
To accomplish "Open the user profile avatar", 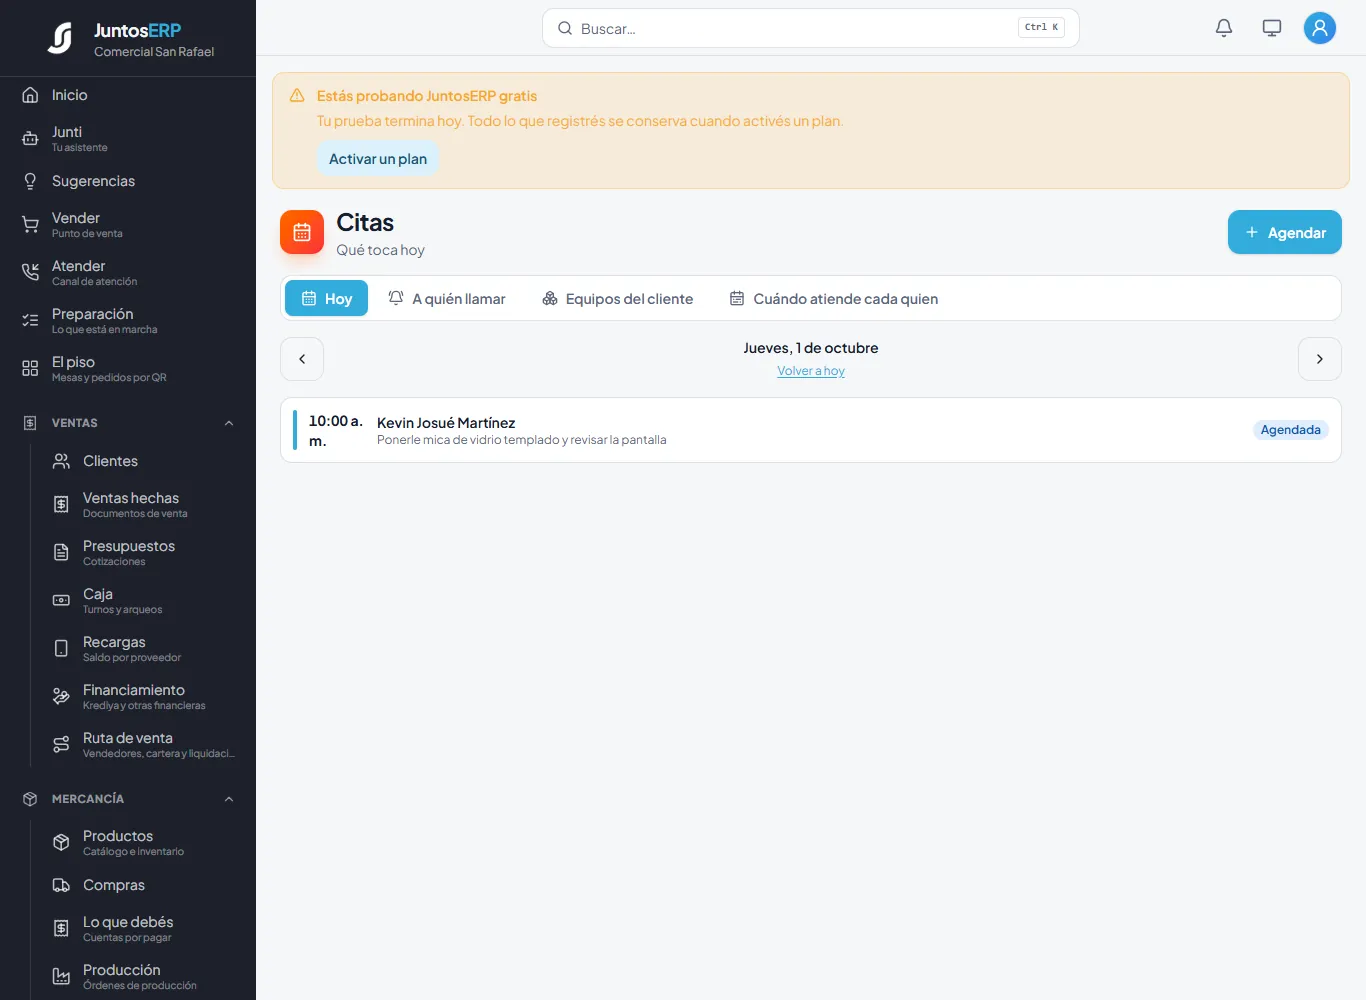I will click(x=1320, y=28).
